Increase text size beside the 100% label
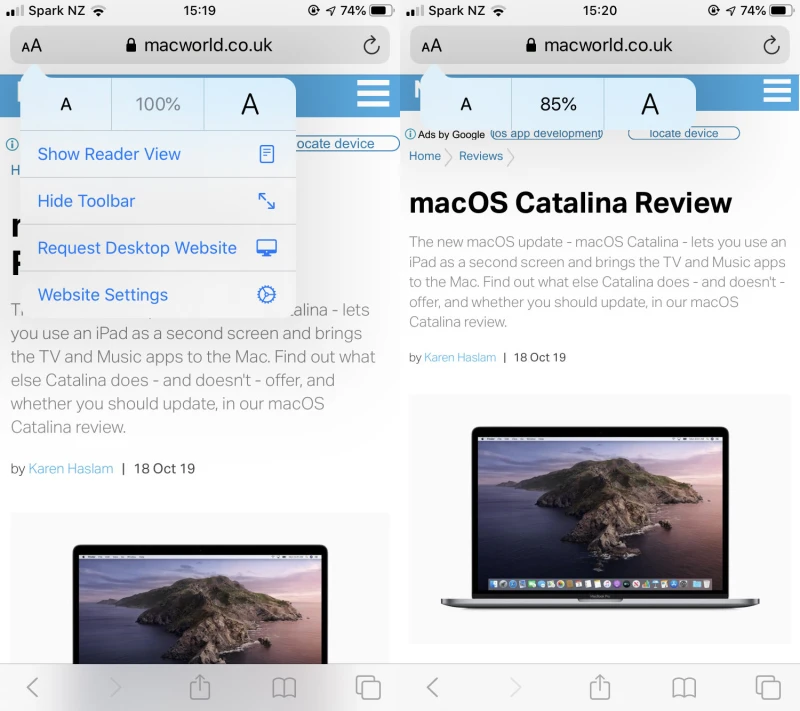 [x=250, y=104]
